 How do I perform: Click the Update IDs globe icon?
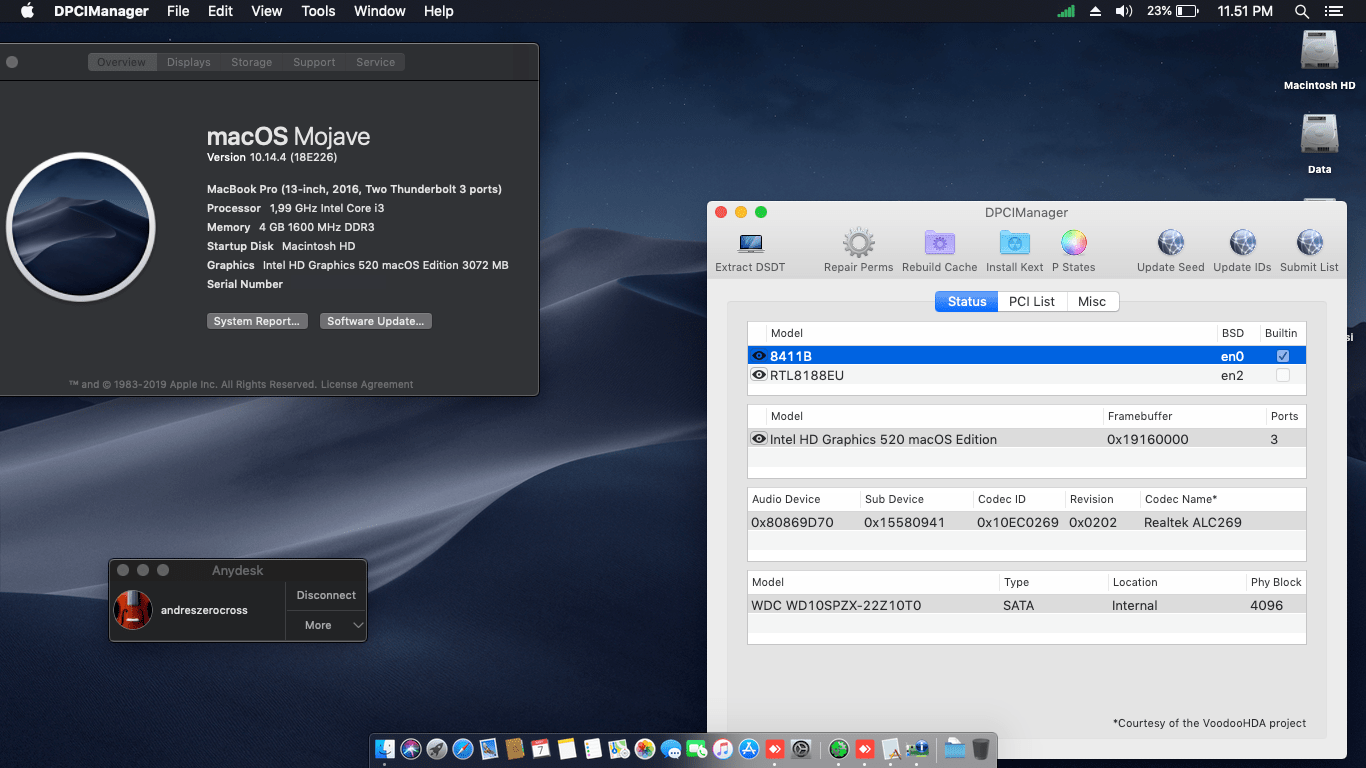[x=1241, y=243]
